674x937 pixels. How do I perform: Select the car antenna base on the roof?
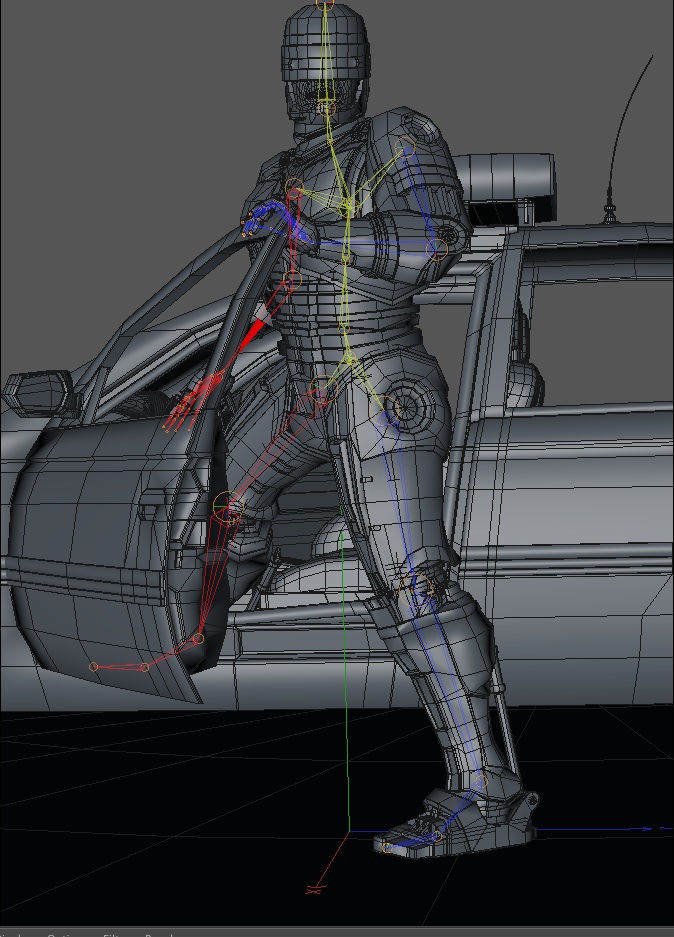(x=609, y=212)
